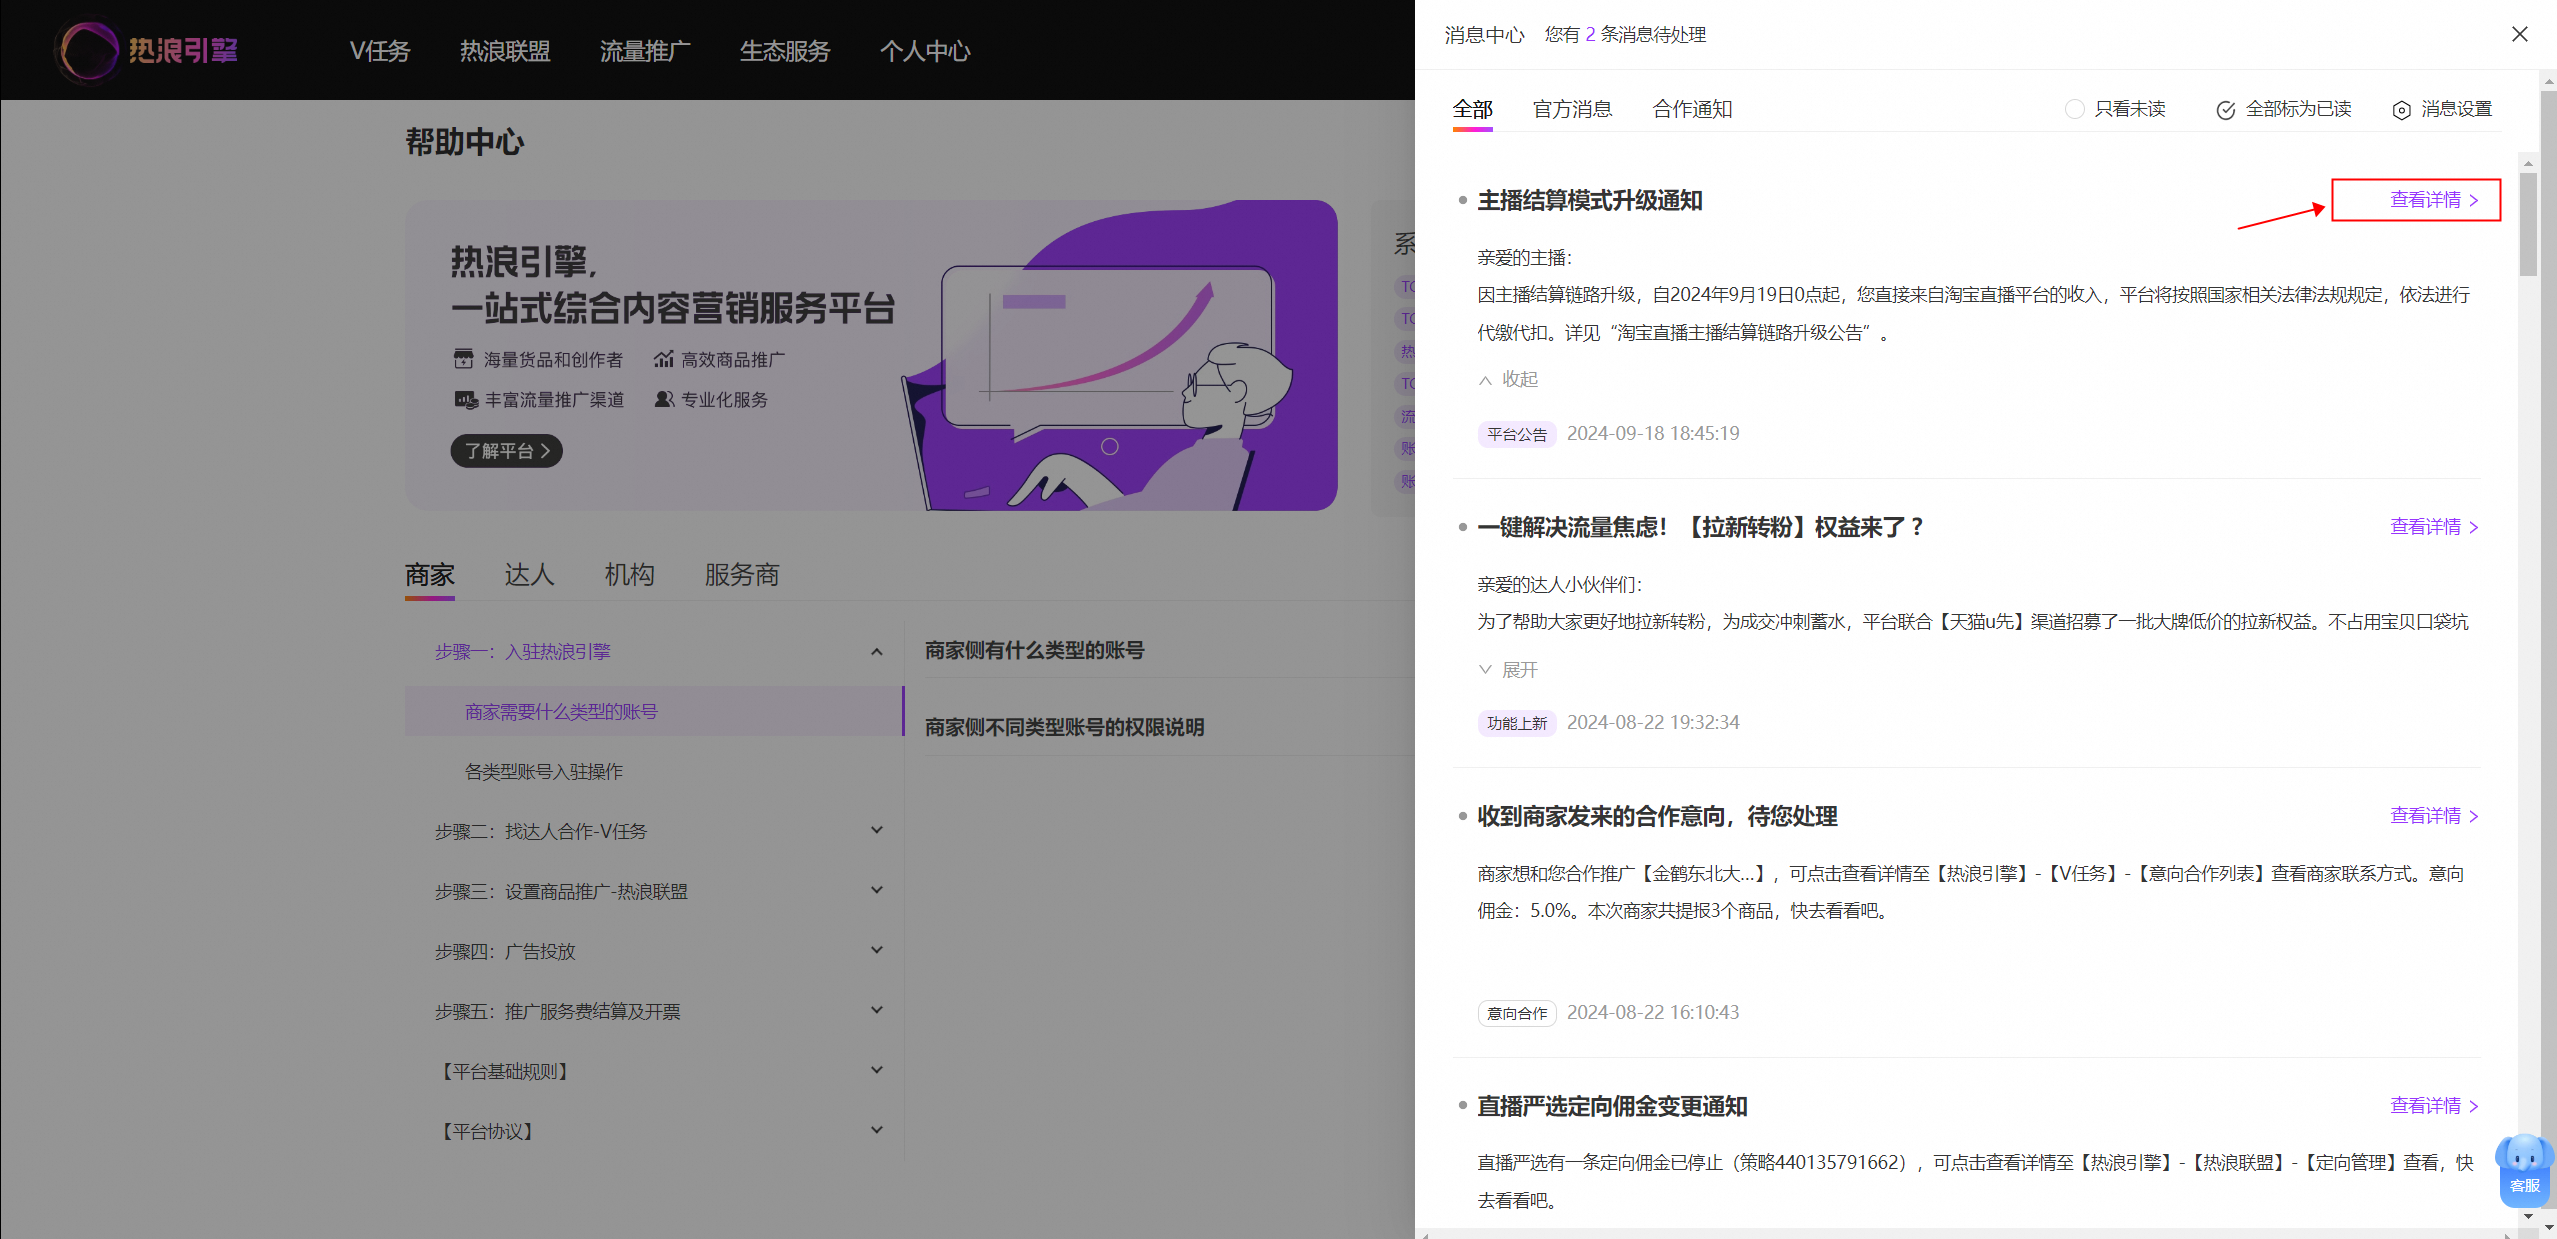The width and height of the screenshot is (2557, 1239).
Task: Click the 专业化服务 person icon
Action: (663, 400)
